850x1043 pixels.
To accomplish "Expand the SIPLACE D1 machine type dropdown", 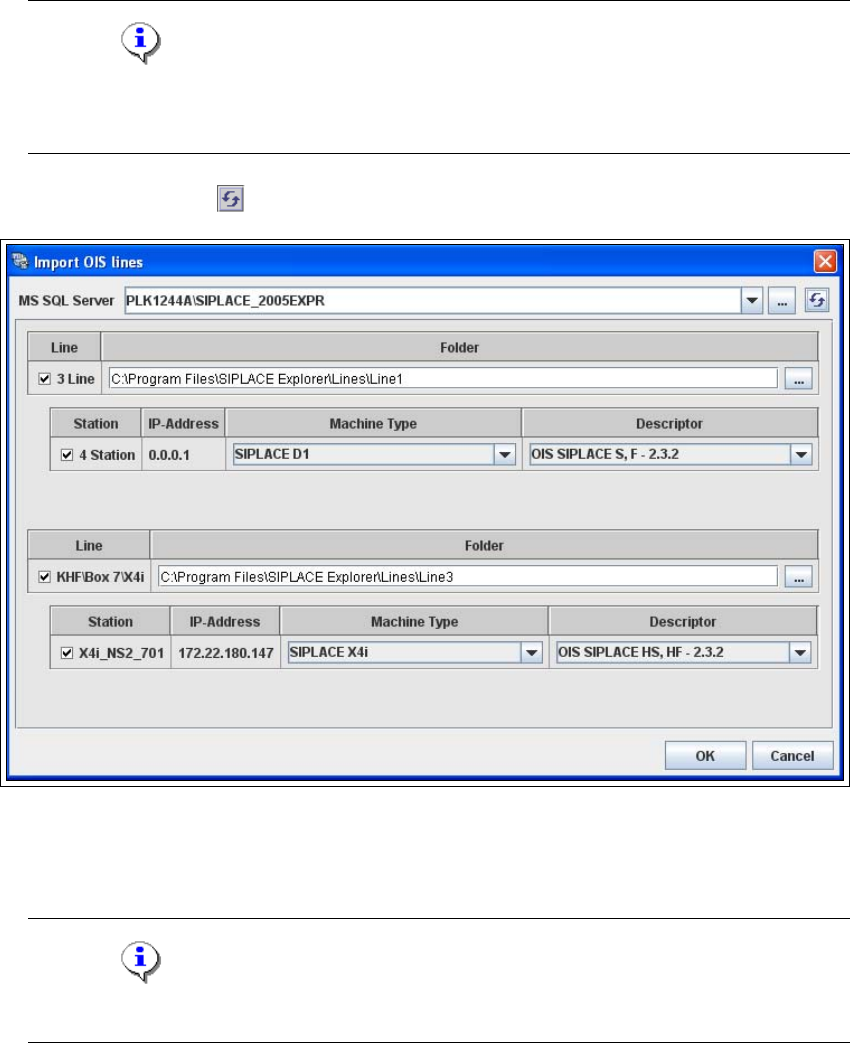I will (x=505, y=455).
